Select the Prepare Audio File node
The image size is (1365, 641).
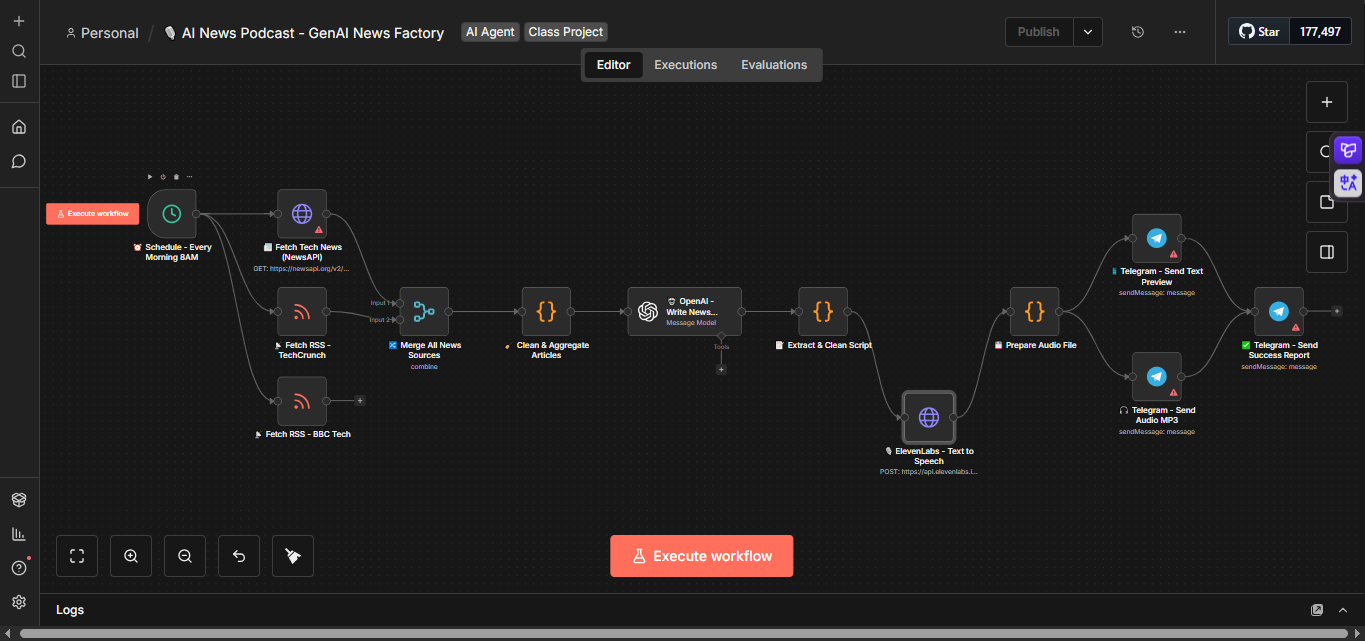[x=1035, y=312]
